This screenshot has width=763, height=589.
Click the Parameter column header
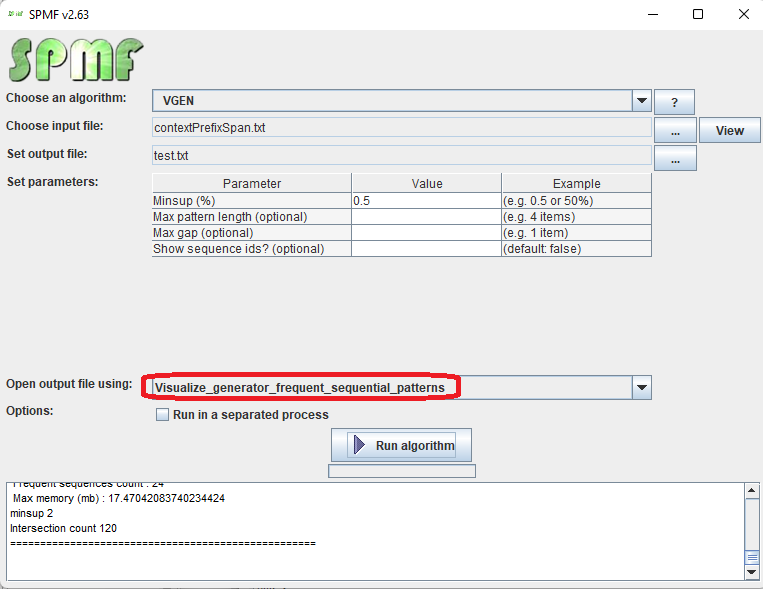click(252, 183)
